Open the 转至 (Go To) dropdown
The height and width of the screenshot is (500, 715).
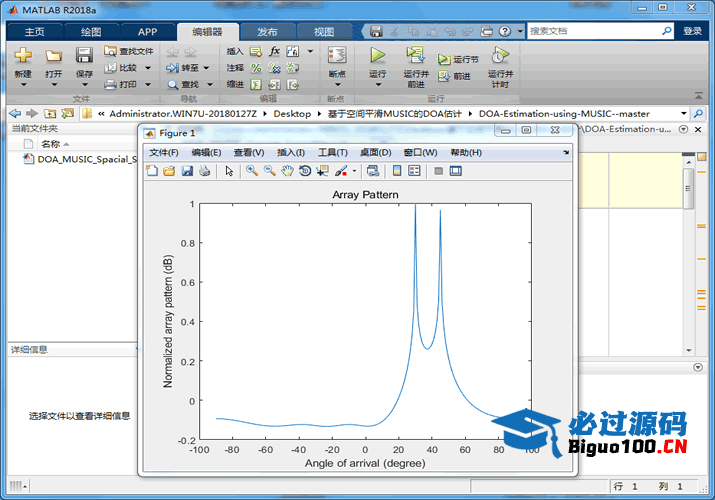coord(206,68)
